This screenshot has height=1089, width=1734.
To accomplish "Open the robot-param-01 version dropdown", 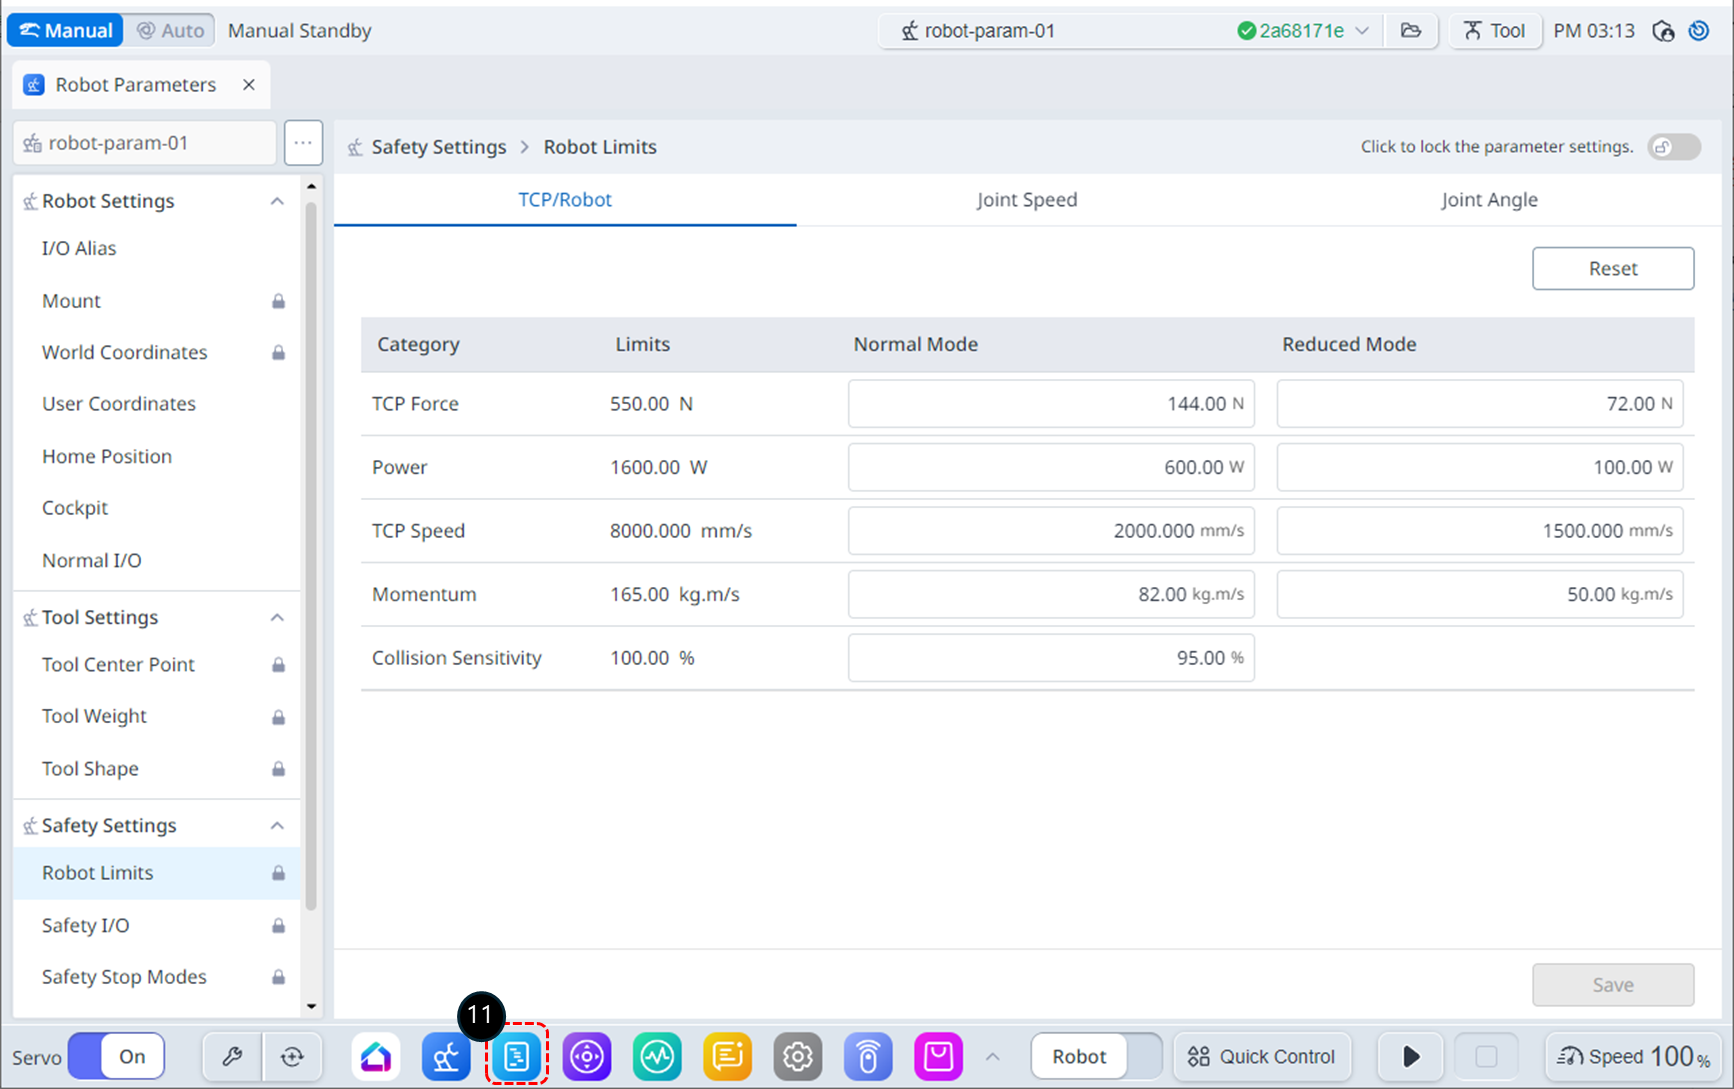I will tap(1362, 31).
